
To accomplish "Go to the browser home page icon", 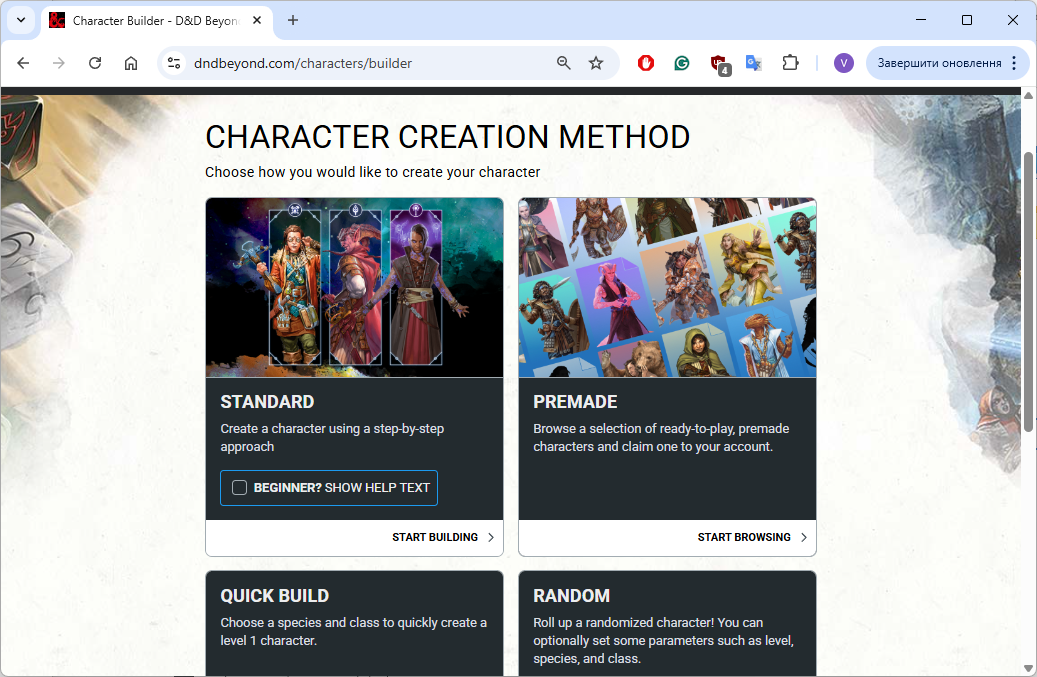I will point(131,63).
